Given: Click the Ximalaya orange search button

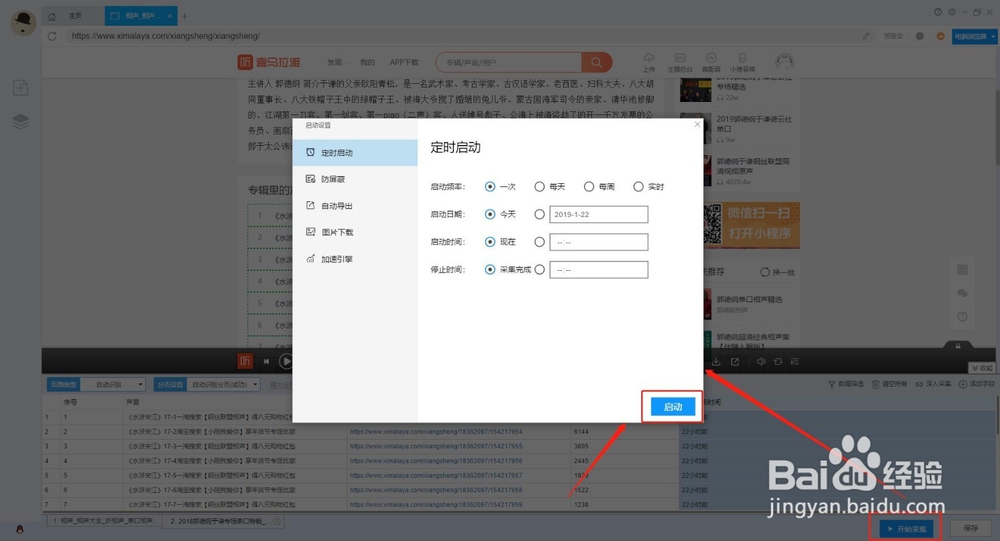Looking at the screenshot, I should [x=596, y=63].
